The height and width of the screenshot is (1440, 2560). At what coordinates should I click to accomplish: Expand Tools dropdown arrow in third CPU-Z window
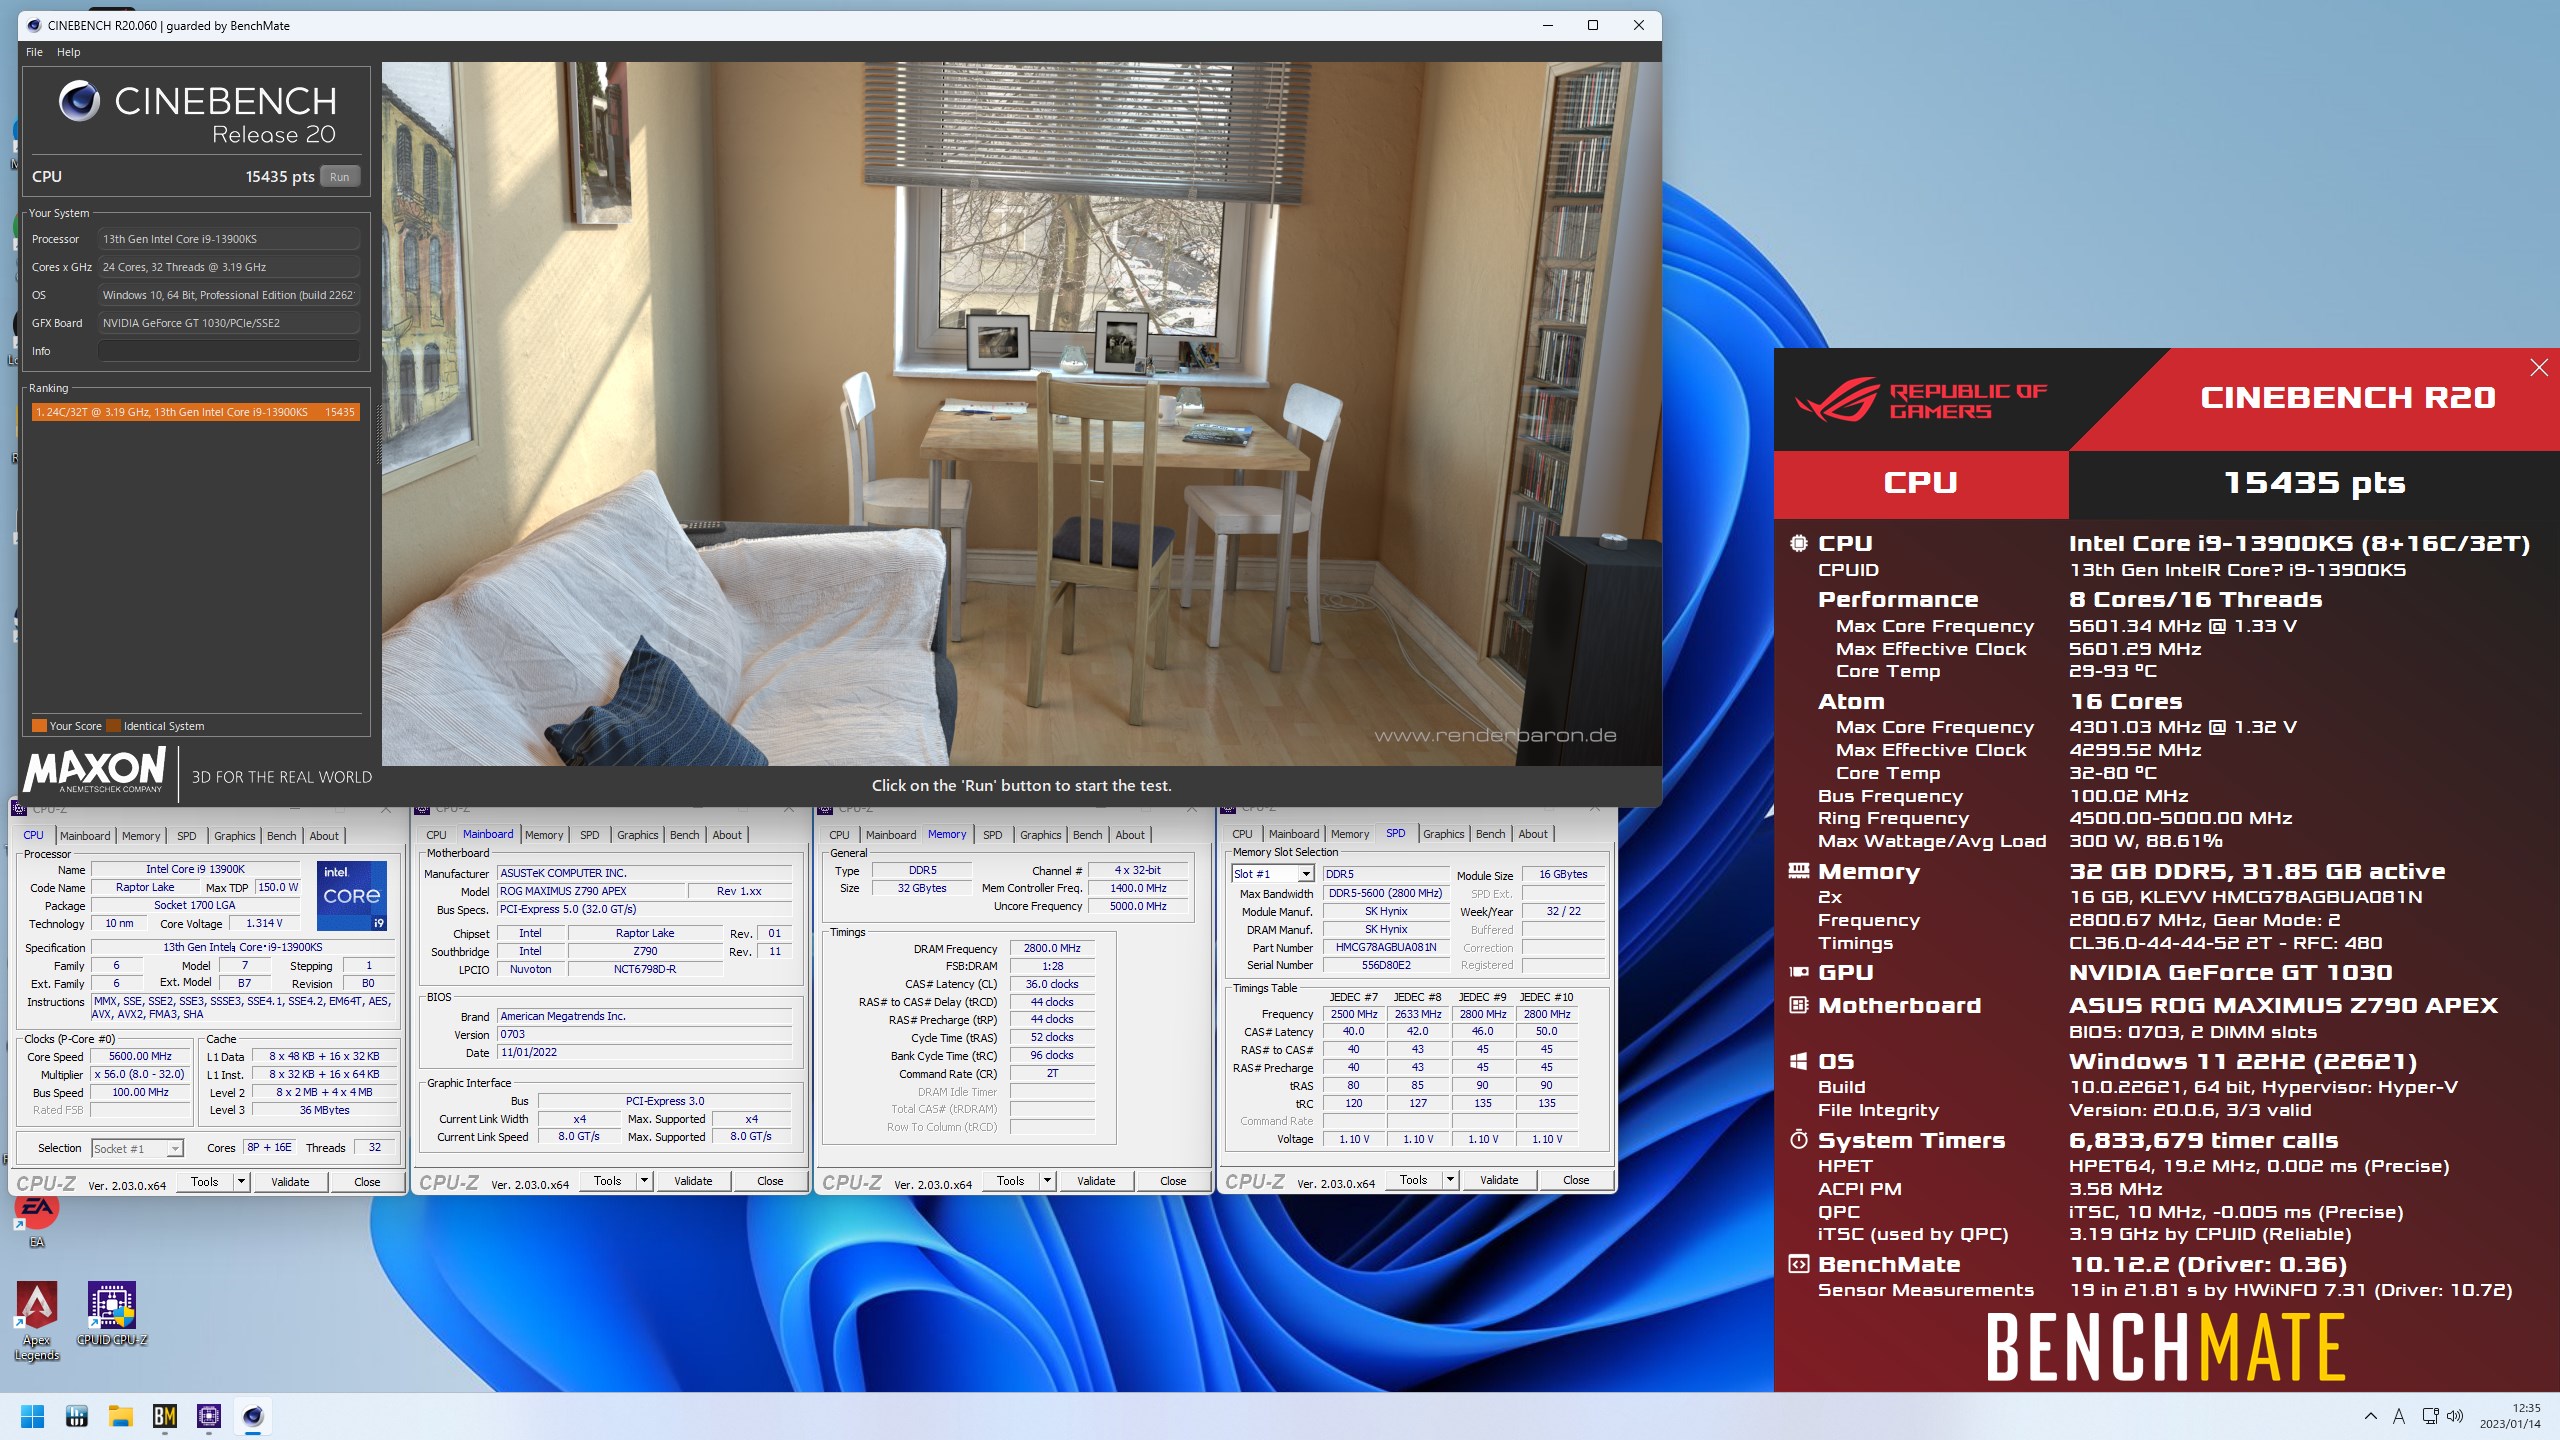1047,1181
